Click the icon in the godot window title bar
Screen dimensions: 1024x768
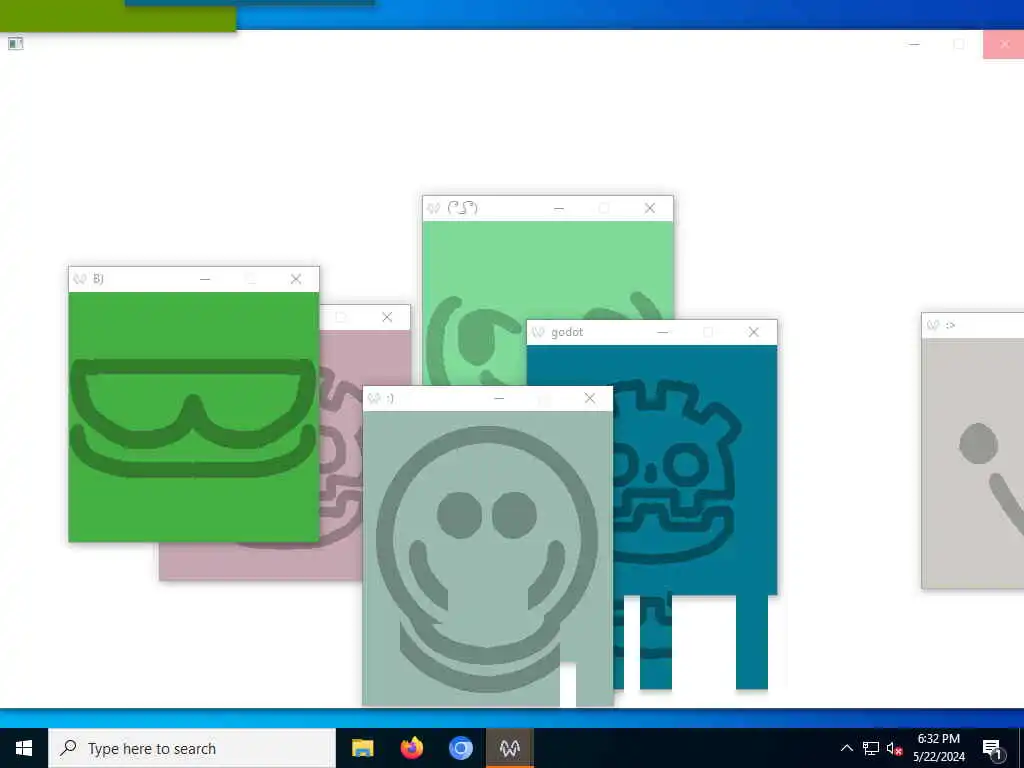[537, 332]
